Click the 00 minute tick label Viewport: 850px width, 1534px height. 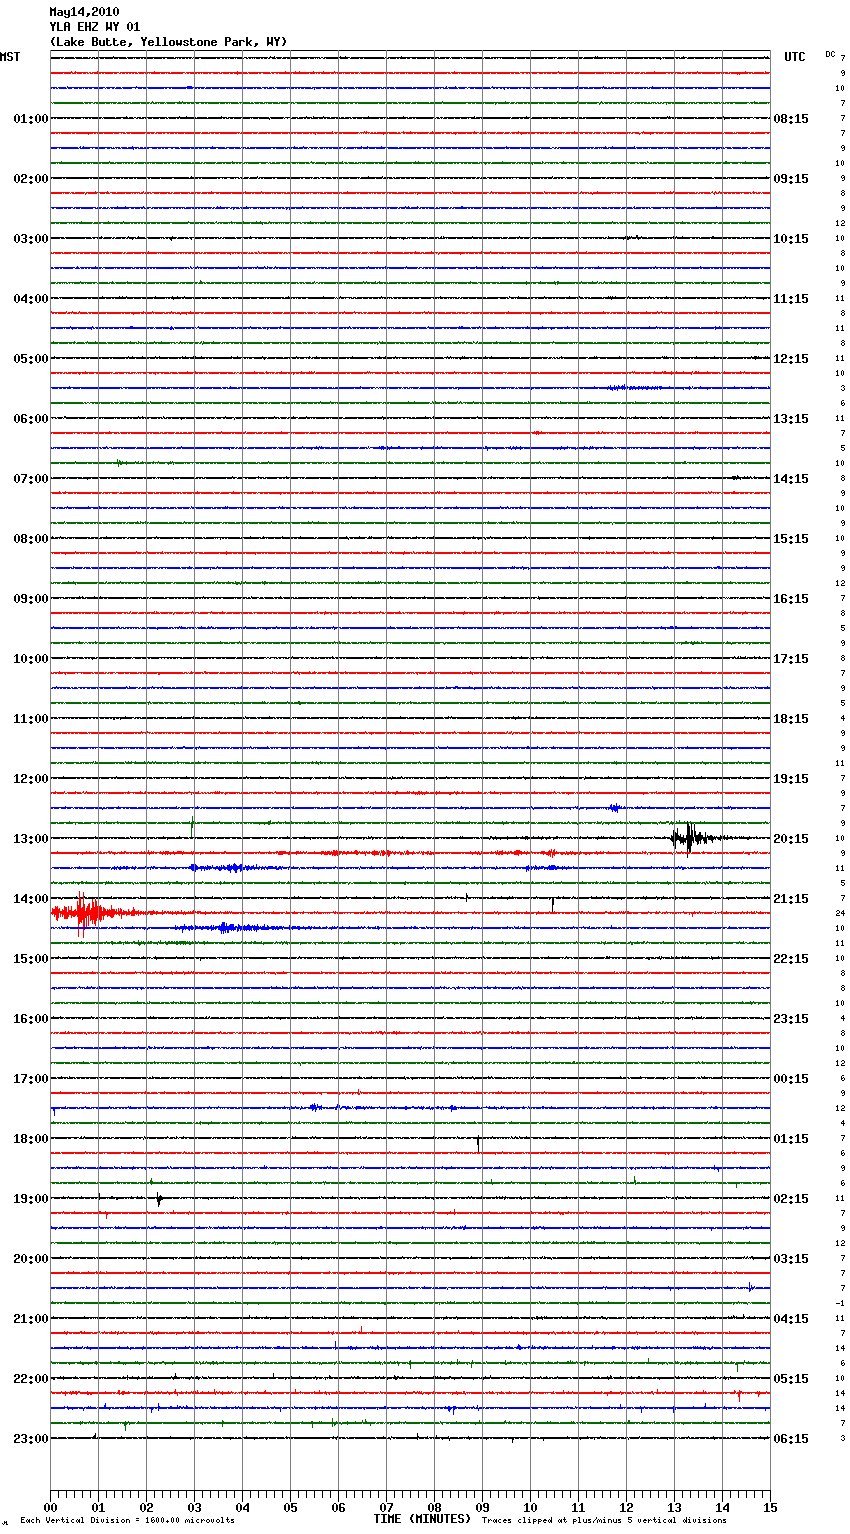(x=50, y=1507)
